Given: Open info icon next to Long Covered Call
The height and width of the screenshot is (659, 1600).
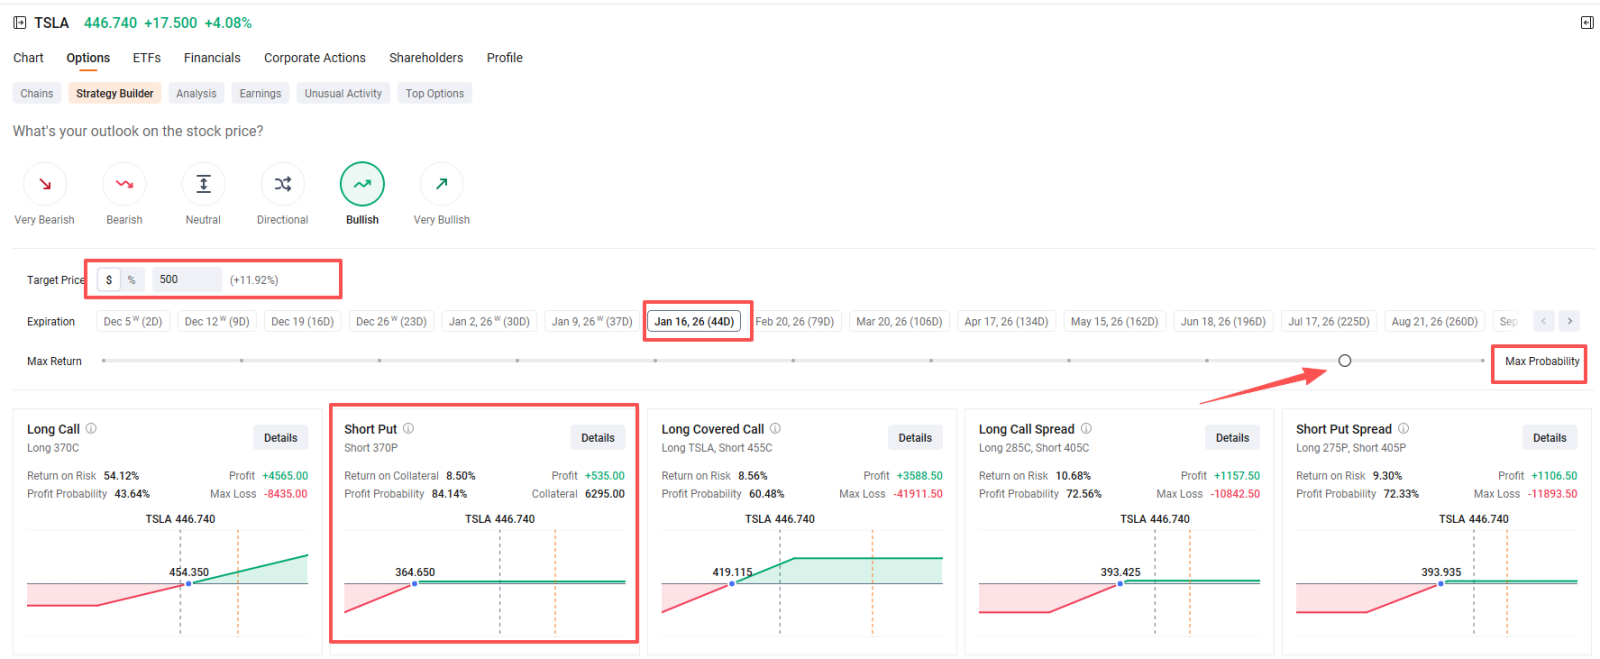Looking at the screenshot, I should coord(775,428).
